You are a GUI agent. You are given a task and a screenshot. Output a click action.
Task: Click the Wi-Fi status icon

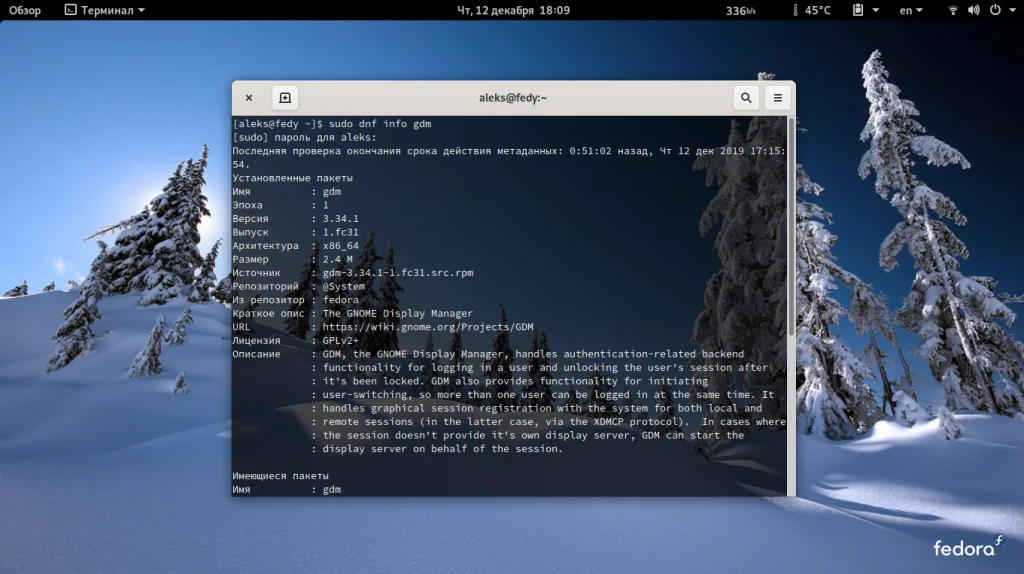click(953, 10)
